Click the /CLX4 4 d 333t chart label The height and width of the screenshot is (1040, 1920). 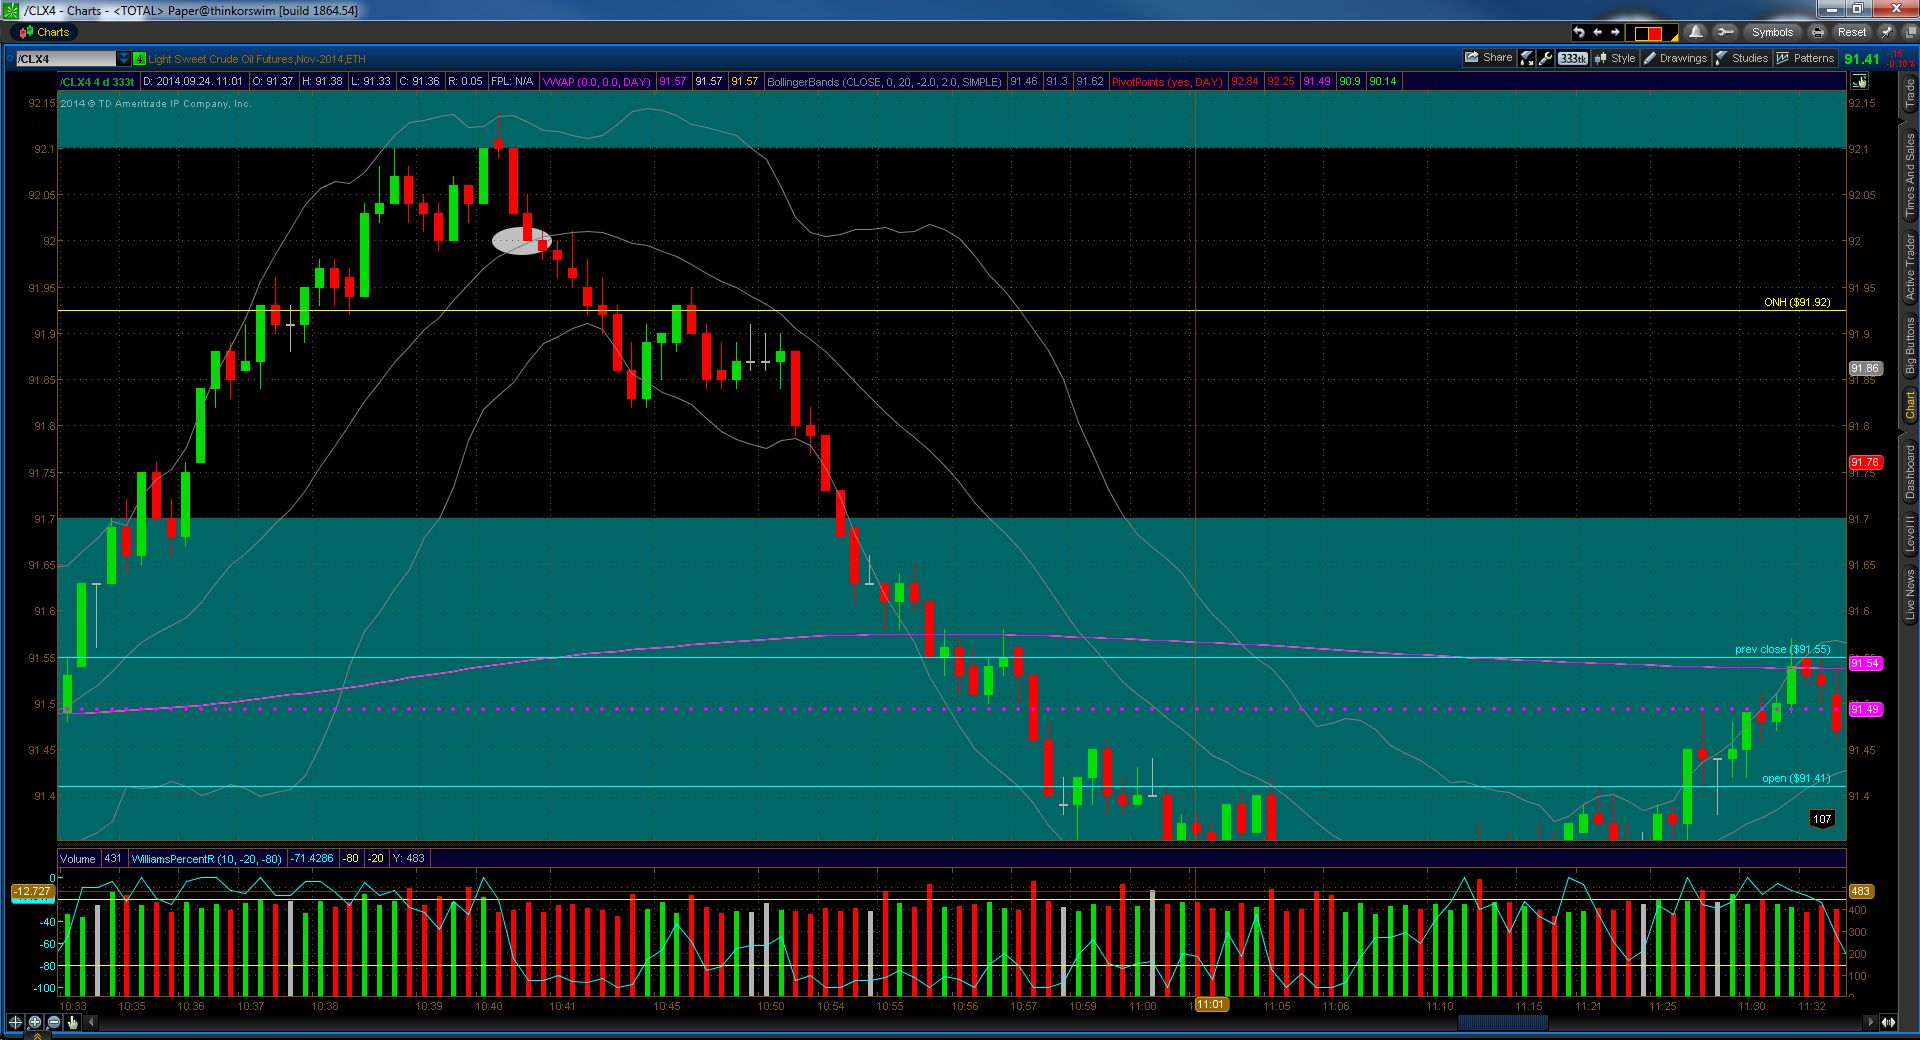point(97,82)
